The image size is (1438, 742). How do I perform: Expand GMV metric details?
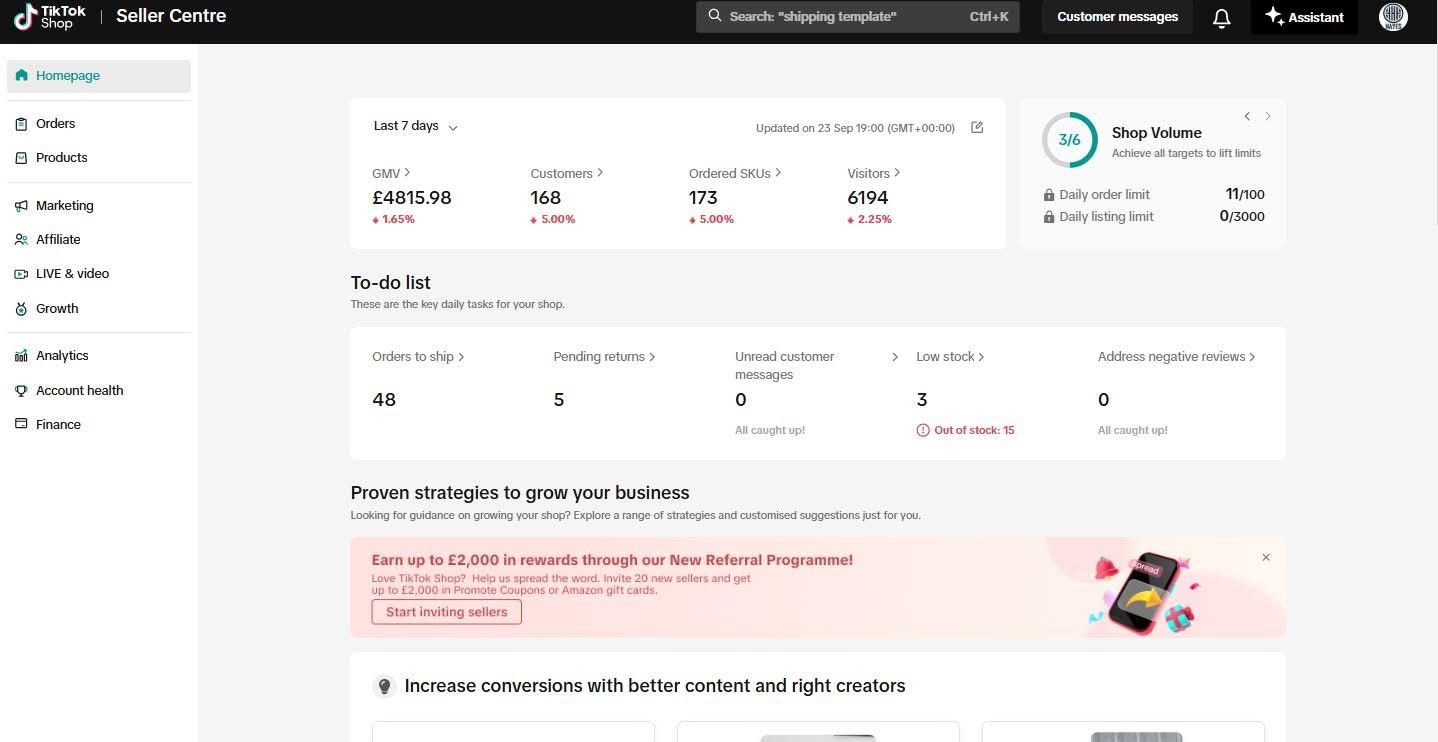(x=391, y=173)
